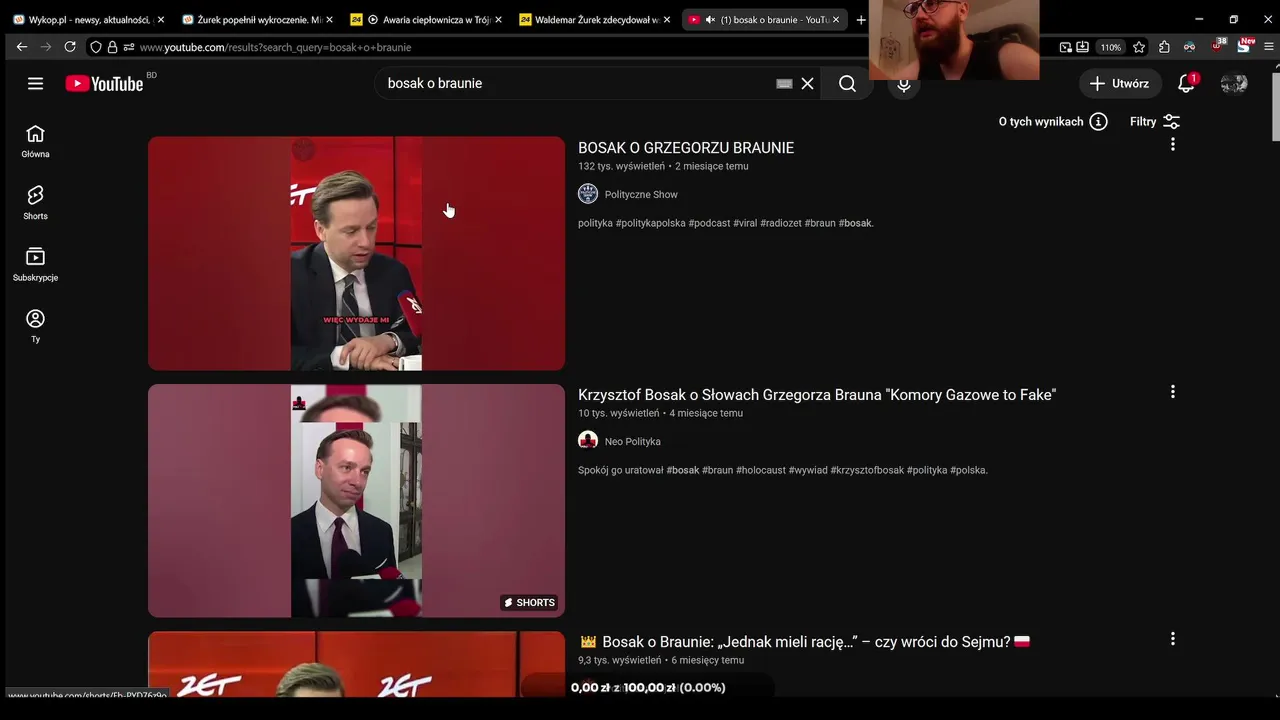
Task: Open options for Komory Gazowe to Fake video
Action: click(1172, 392)
